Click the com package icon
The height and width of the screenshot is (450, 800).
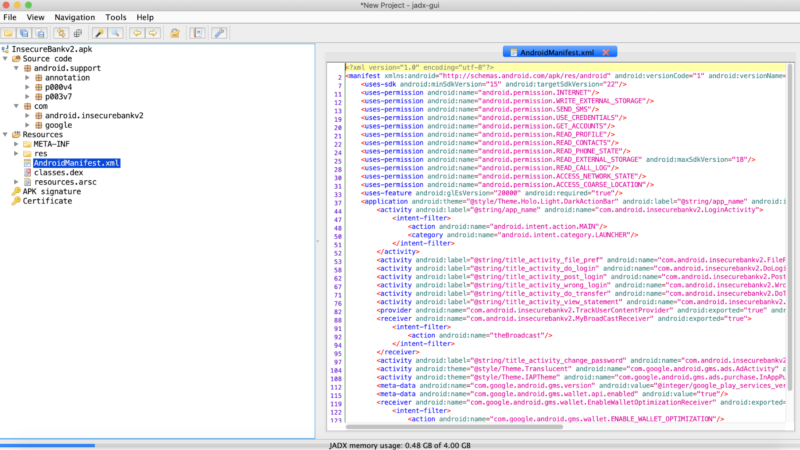(28, 106)
